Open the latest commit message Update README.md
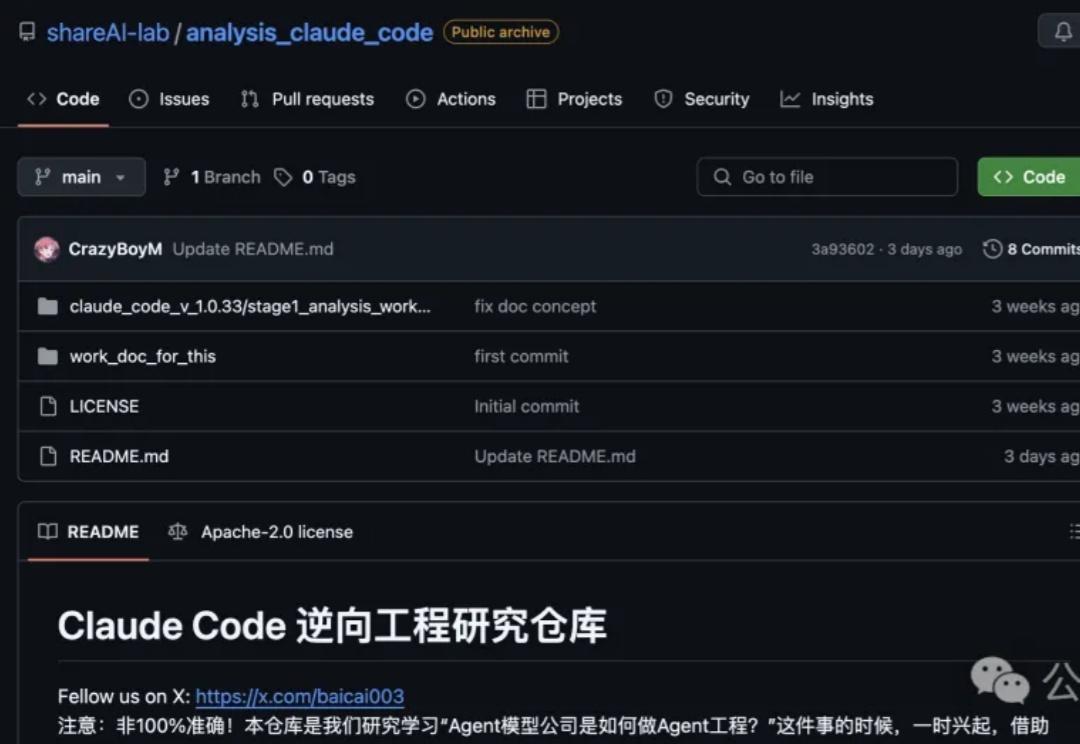1080x744 pixels. (253, 249)
